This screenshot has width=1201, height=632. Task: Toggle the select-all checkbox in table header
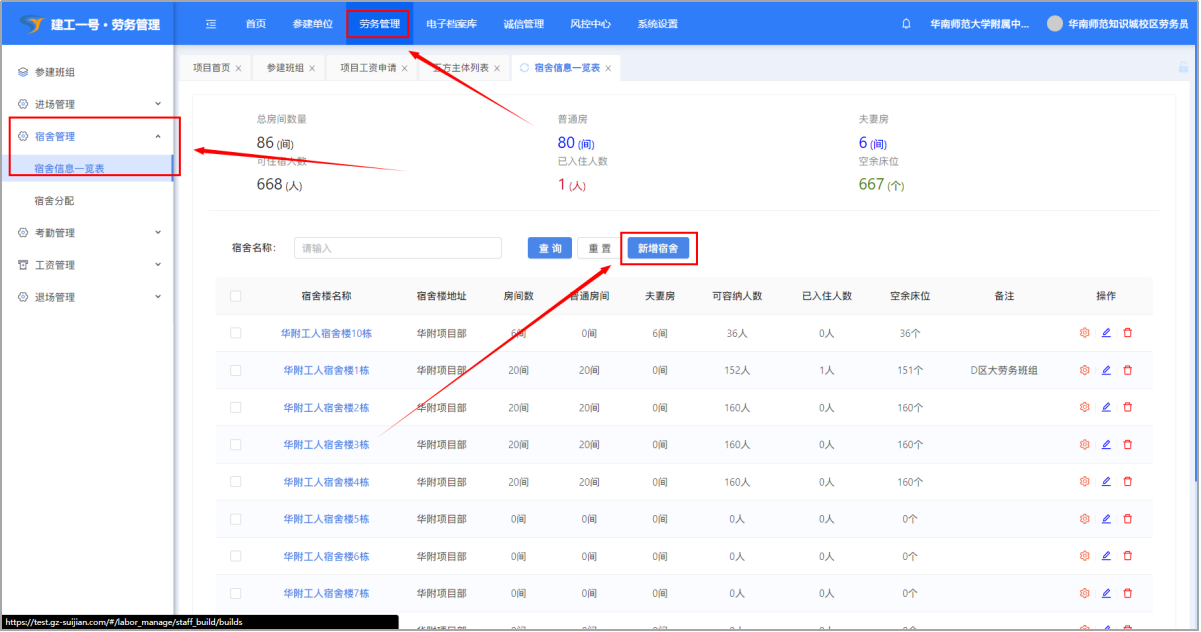[235, 296]
